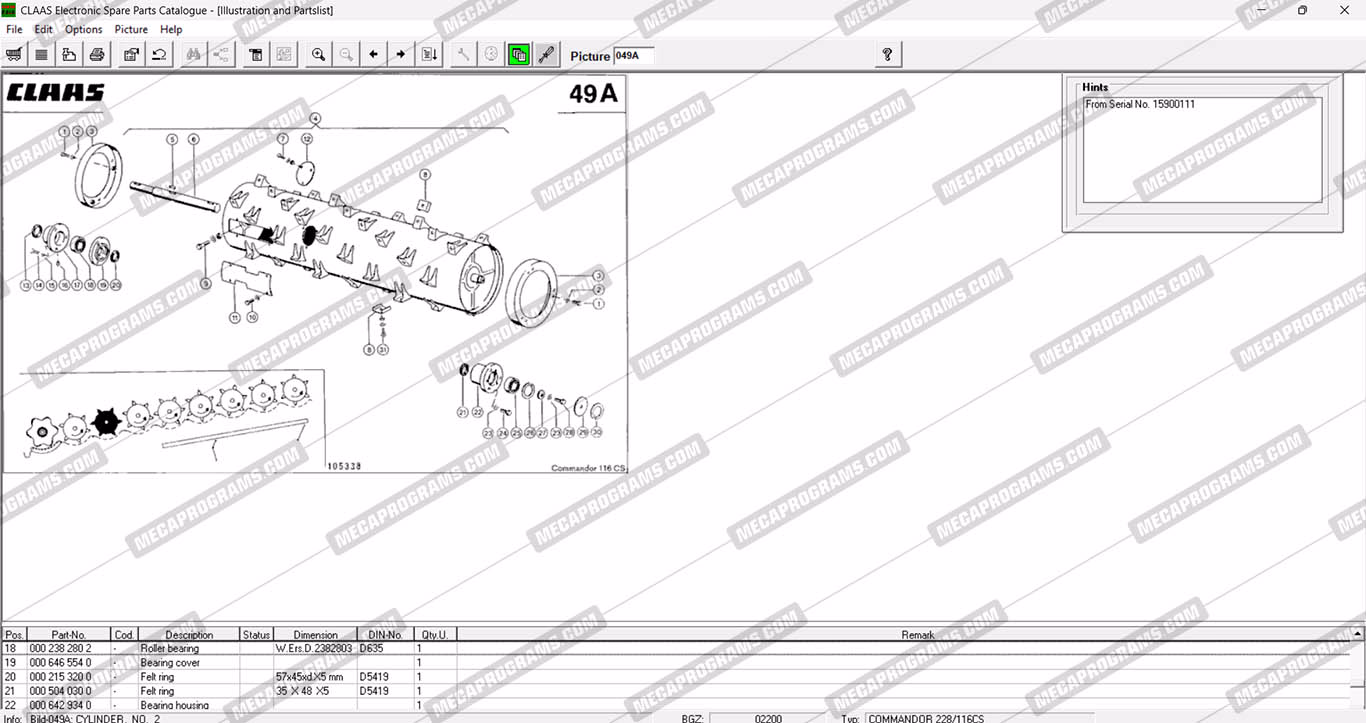Go to next picture with right arrow
Viewport: 1366px width, 723px height.
tap(401, 55)
